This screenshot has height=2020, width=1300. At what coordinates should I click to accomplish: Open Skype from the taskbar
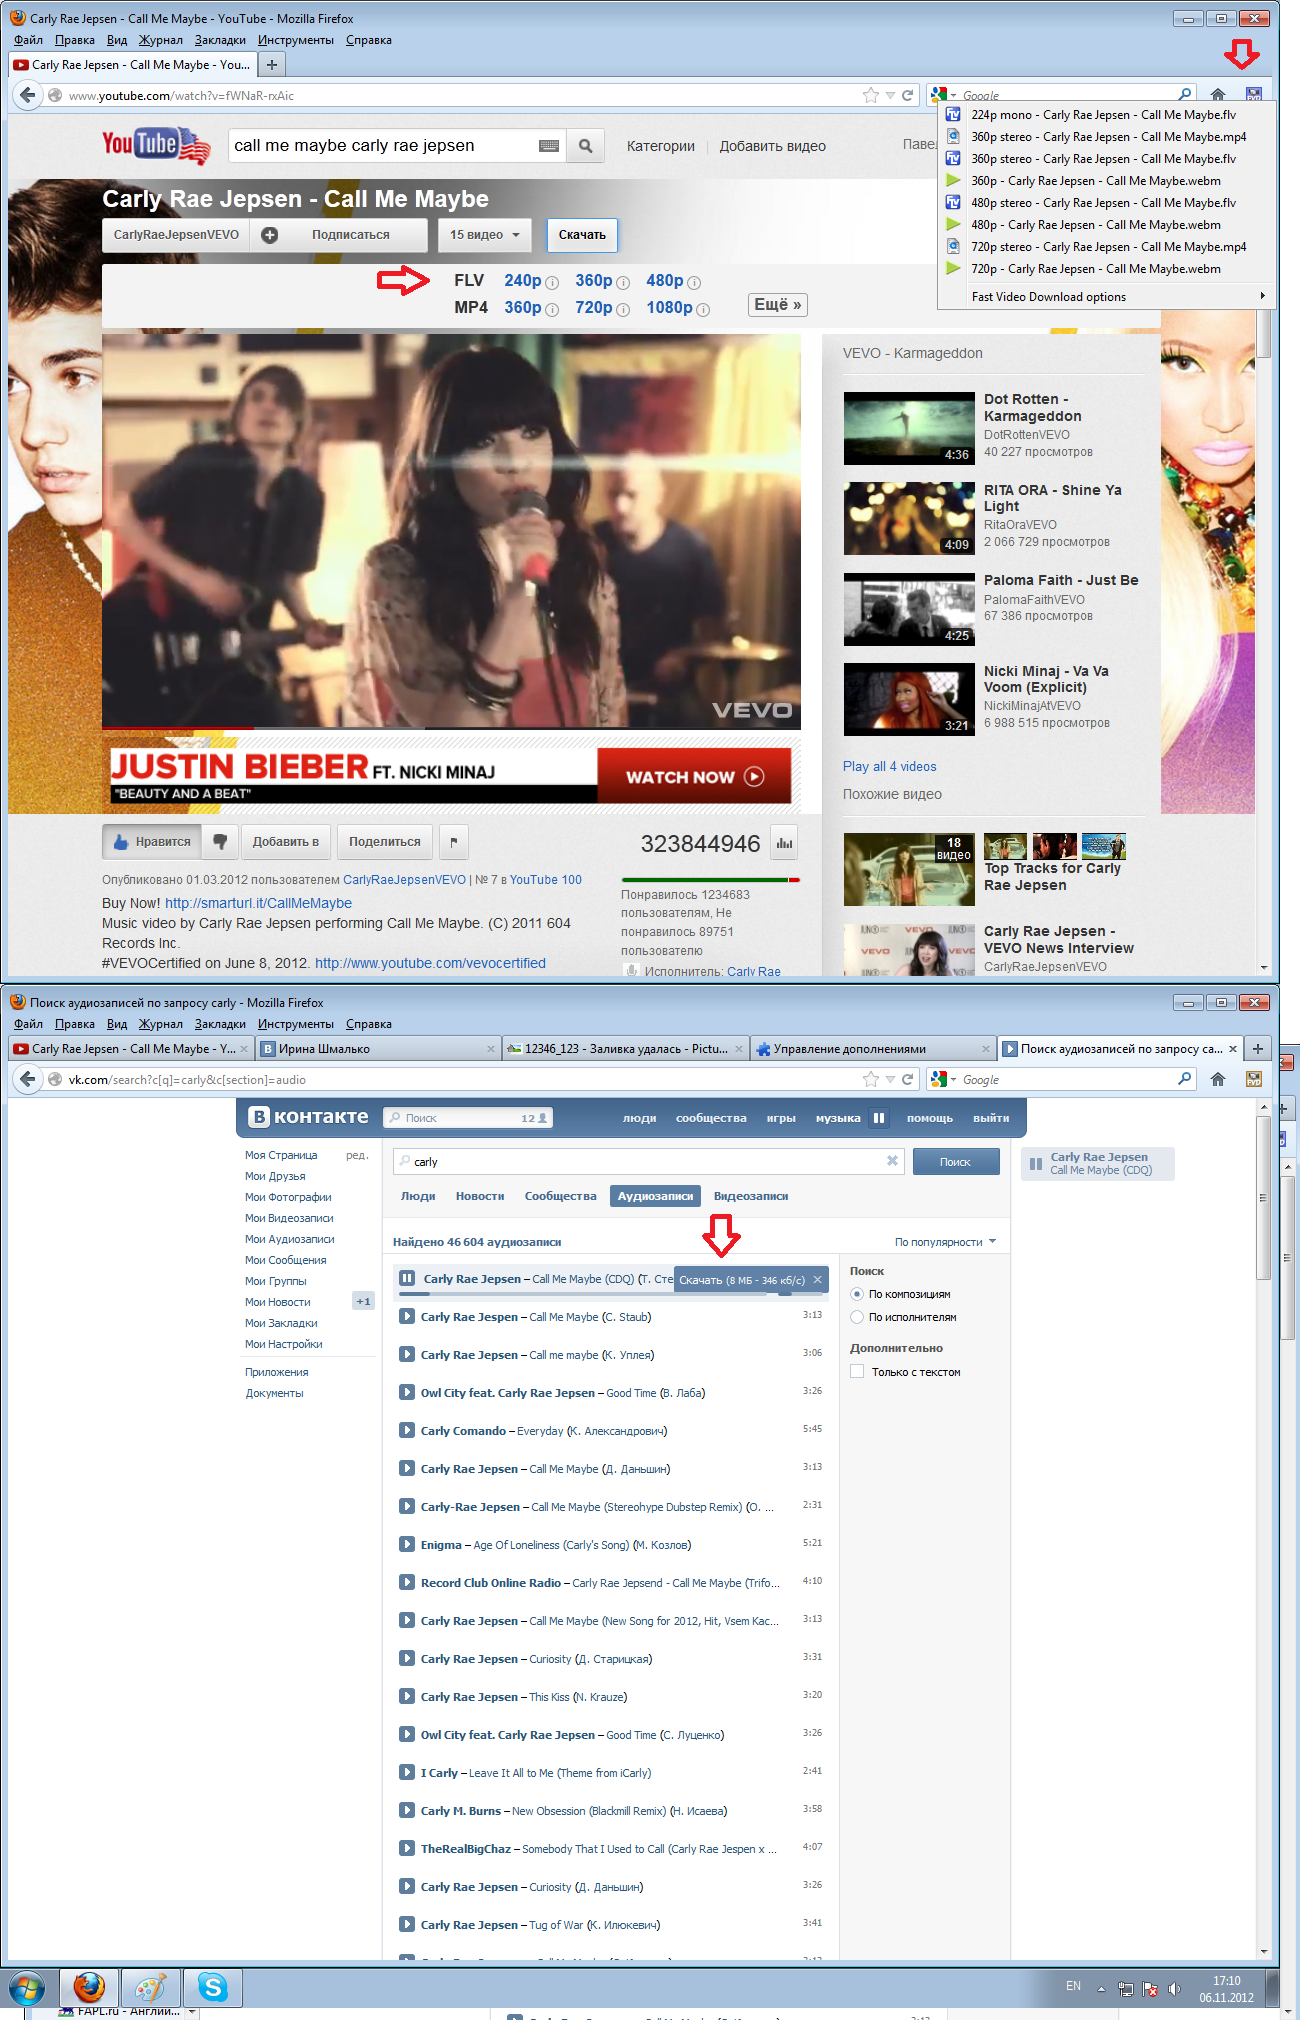(212, 1988)
